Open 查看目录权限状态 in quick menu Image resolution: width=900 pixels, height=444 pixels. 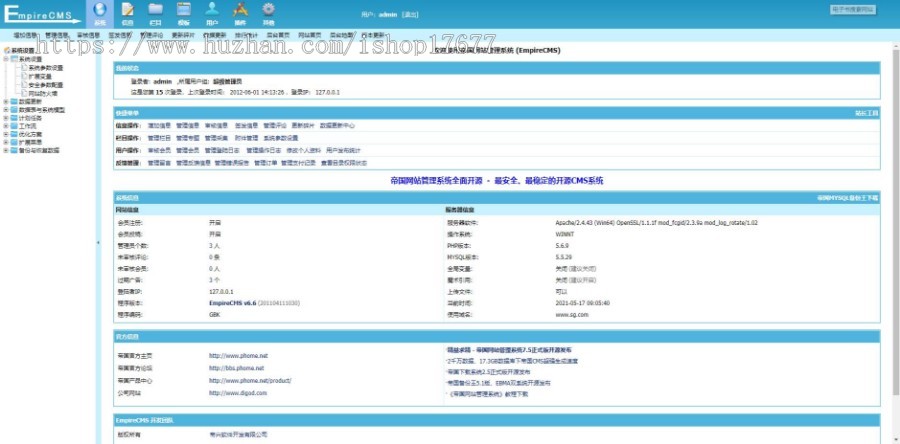coord(344,163)
